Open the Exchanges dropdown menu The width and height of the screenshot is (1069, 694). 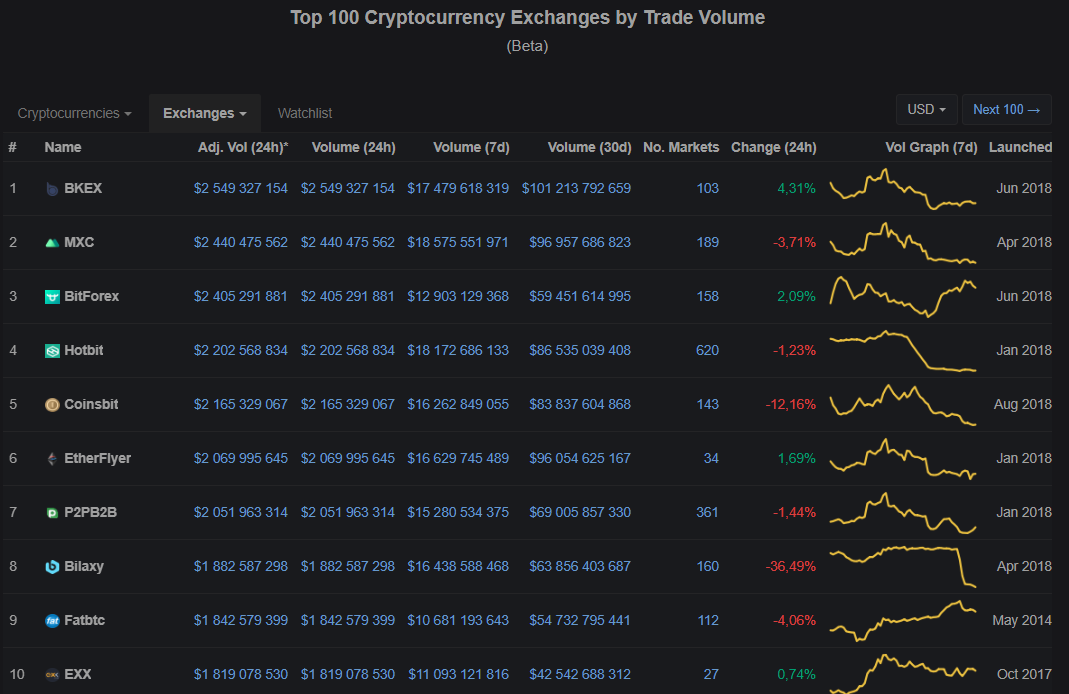pyautogui.click(x=204, y=113)
